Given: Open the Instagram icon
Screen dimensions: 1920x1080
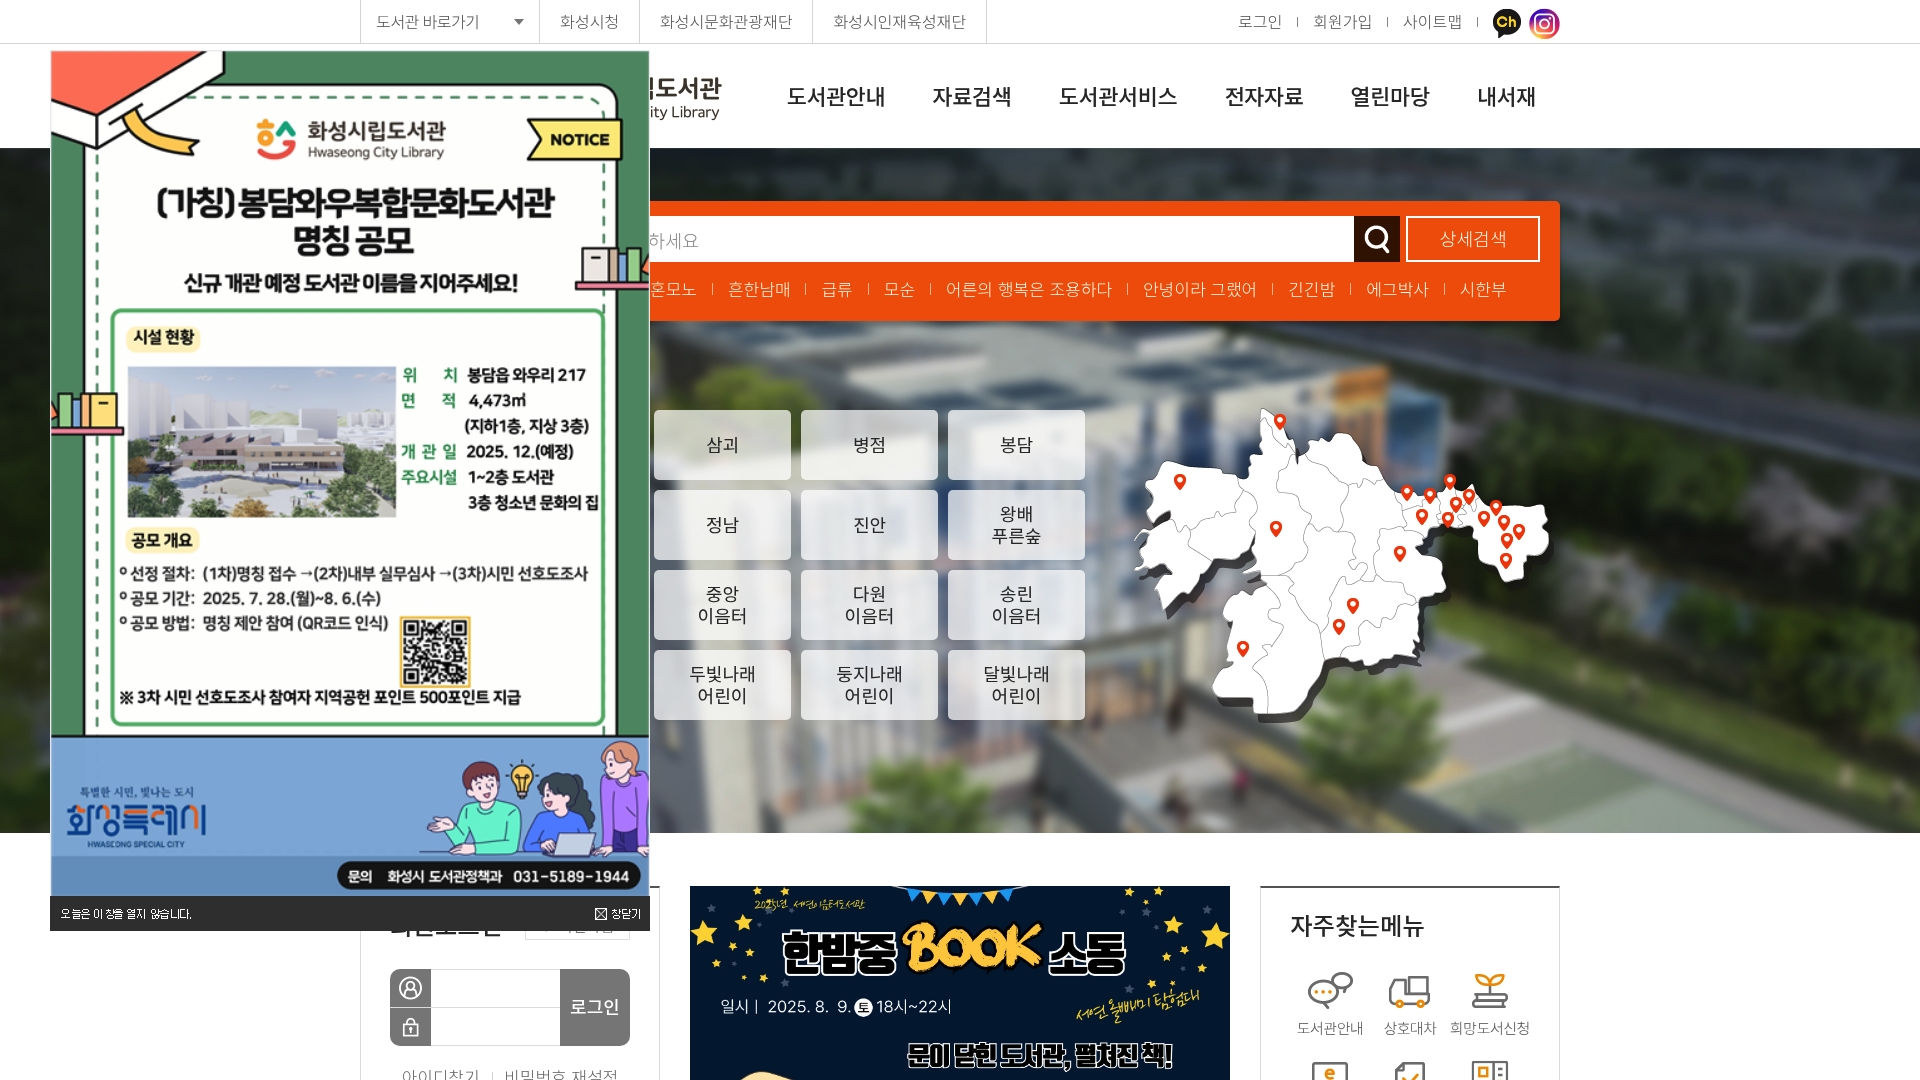Looking at the screenshot, I should pyautogui.click(x=1544, y=23).
